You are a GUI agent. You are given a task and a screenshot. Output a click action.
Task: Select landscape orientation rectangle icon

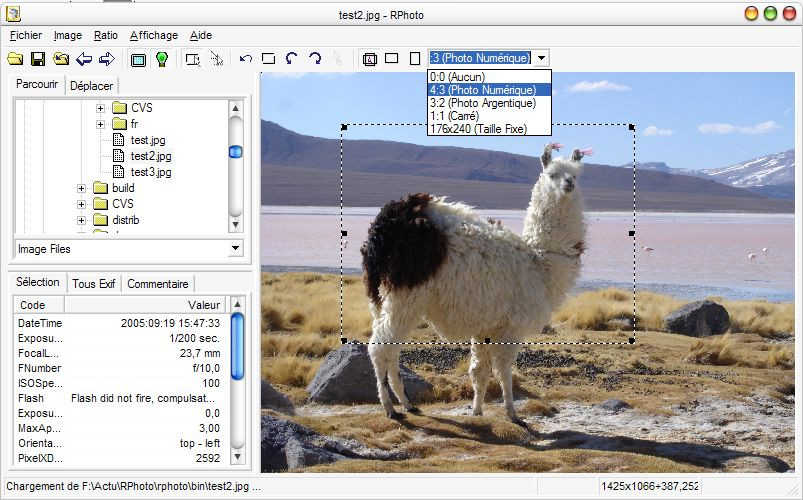[392, 58]
